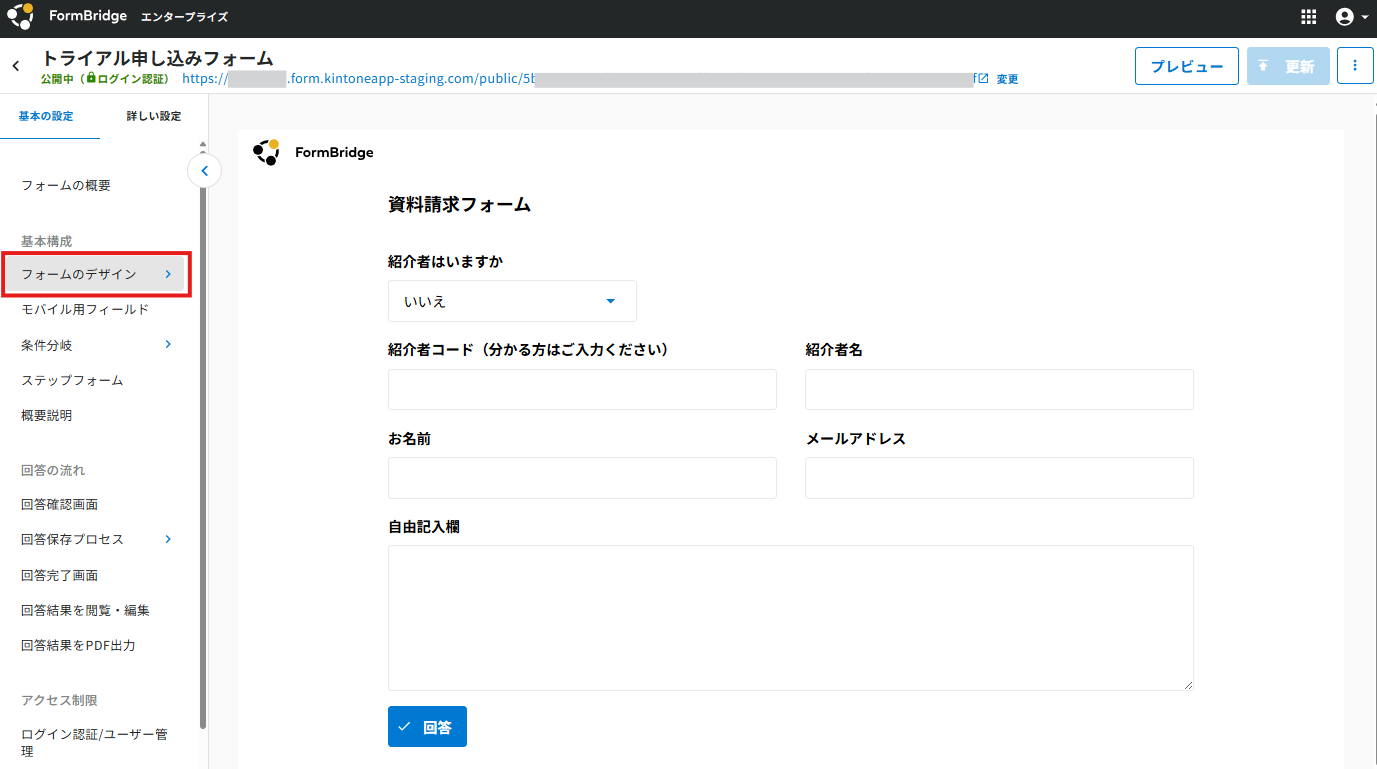Click the 基本構成 section header
The height and width of the screenshot is (769, 1377).
point(47,241)
